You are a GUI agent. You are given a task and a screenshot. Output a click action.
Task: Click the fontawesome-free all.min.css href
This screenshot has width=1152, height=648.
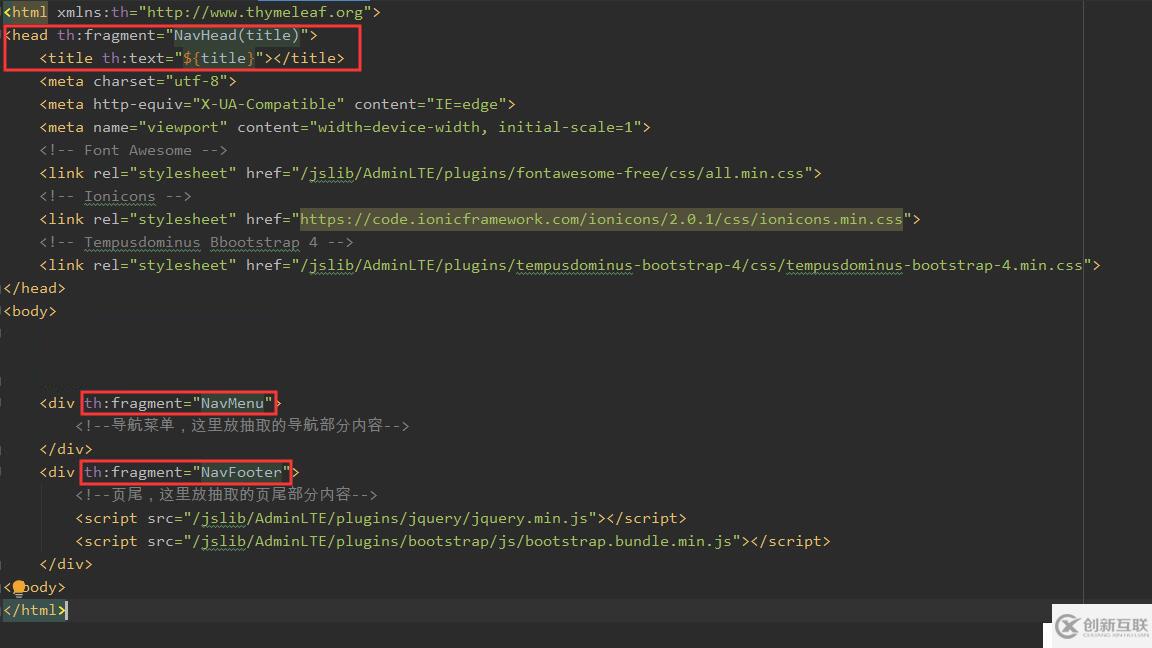552,173
